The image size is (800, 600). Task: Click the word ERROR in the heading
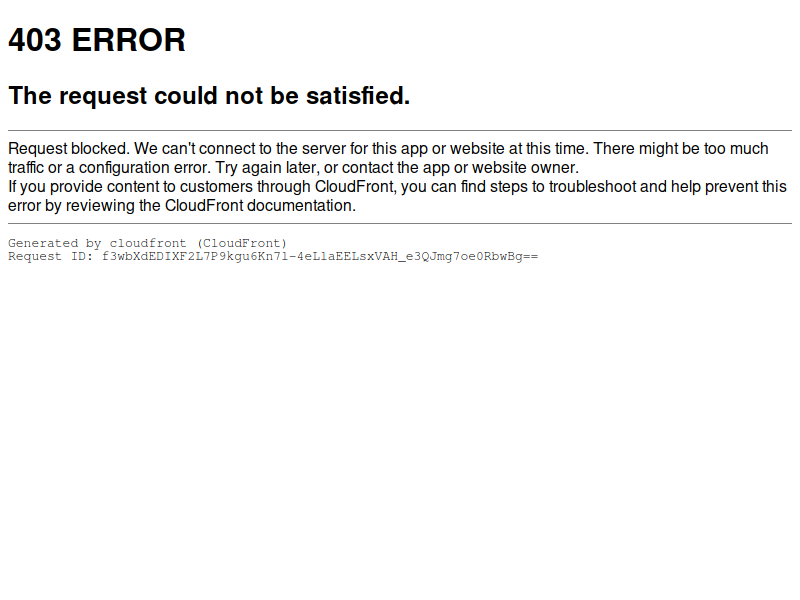(129, 40)
